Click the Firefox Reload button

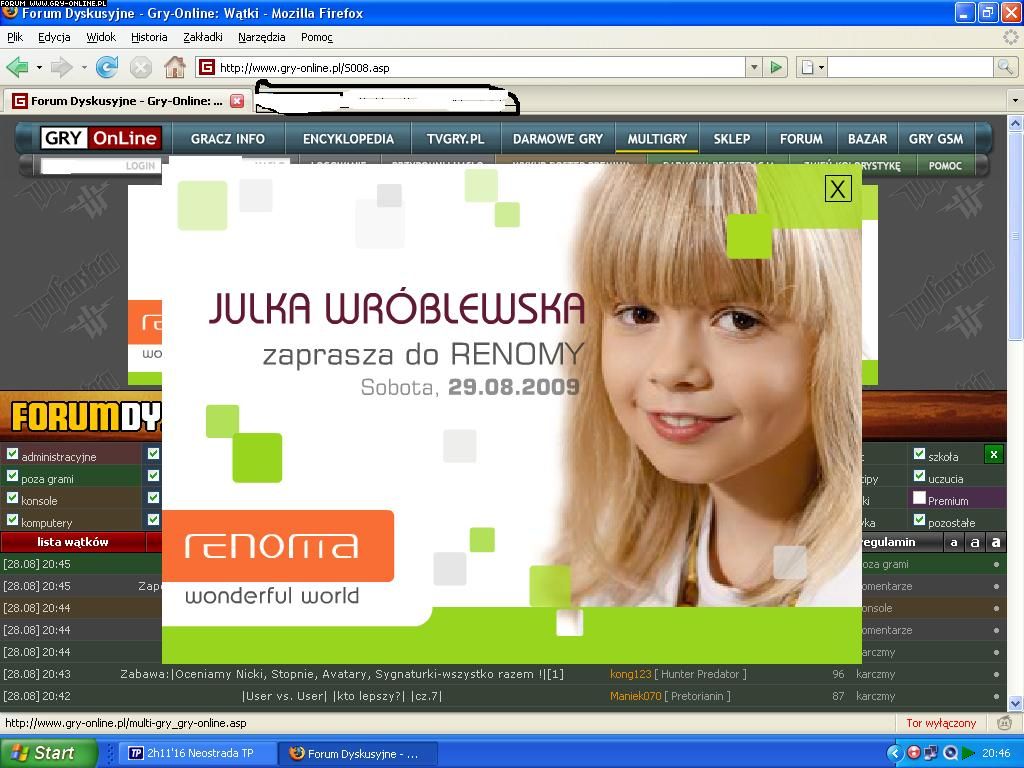click(107, 67)
